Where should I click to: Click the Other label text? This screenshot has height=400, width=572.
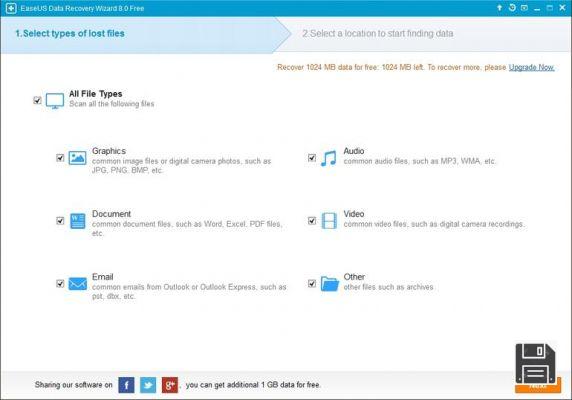click(x=354, y=277)
